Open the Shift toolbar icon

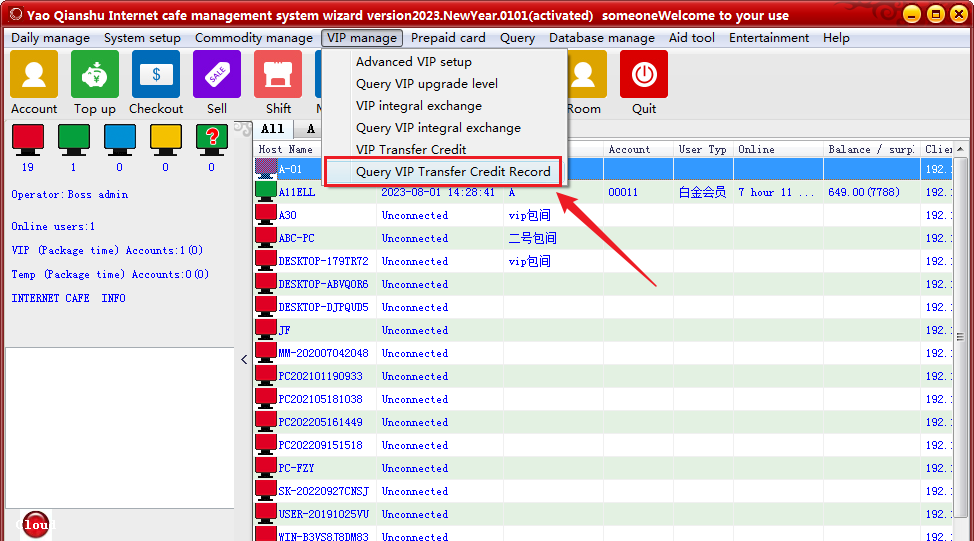click(278, 75)
